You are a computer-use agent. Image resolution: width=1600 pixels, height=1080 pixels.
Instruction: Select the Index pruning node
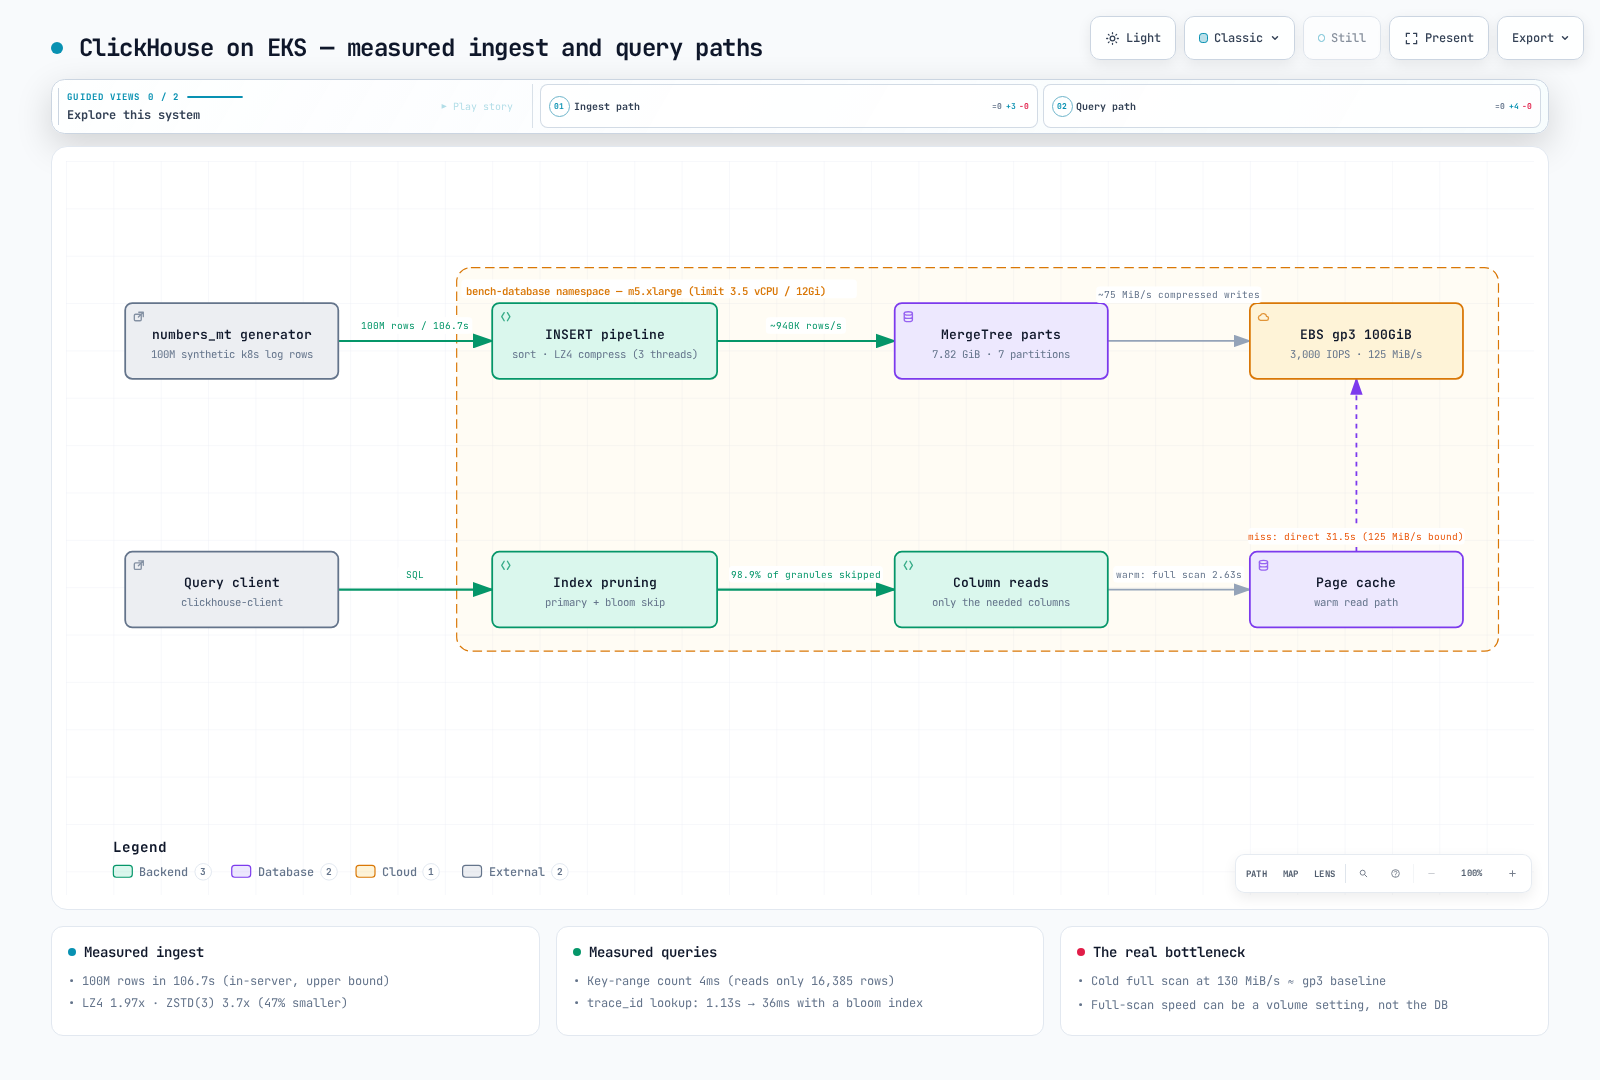(605, 590)
